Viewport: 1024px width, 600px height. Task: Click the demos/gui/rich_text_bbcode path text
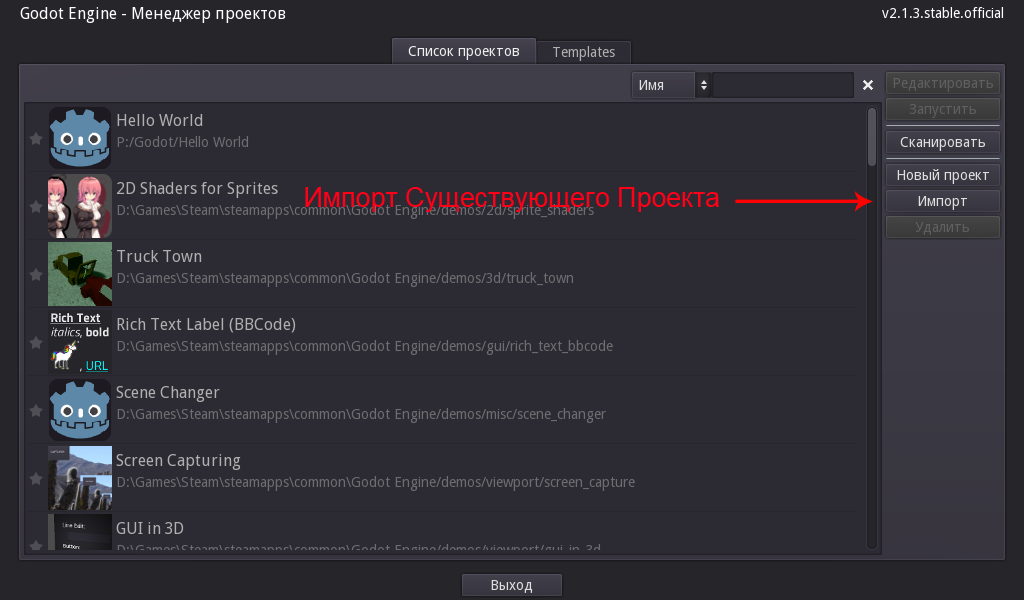[x=364, y=346]
